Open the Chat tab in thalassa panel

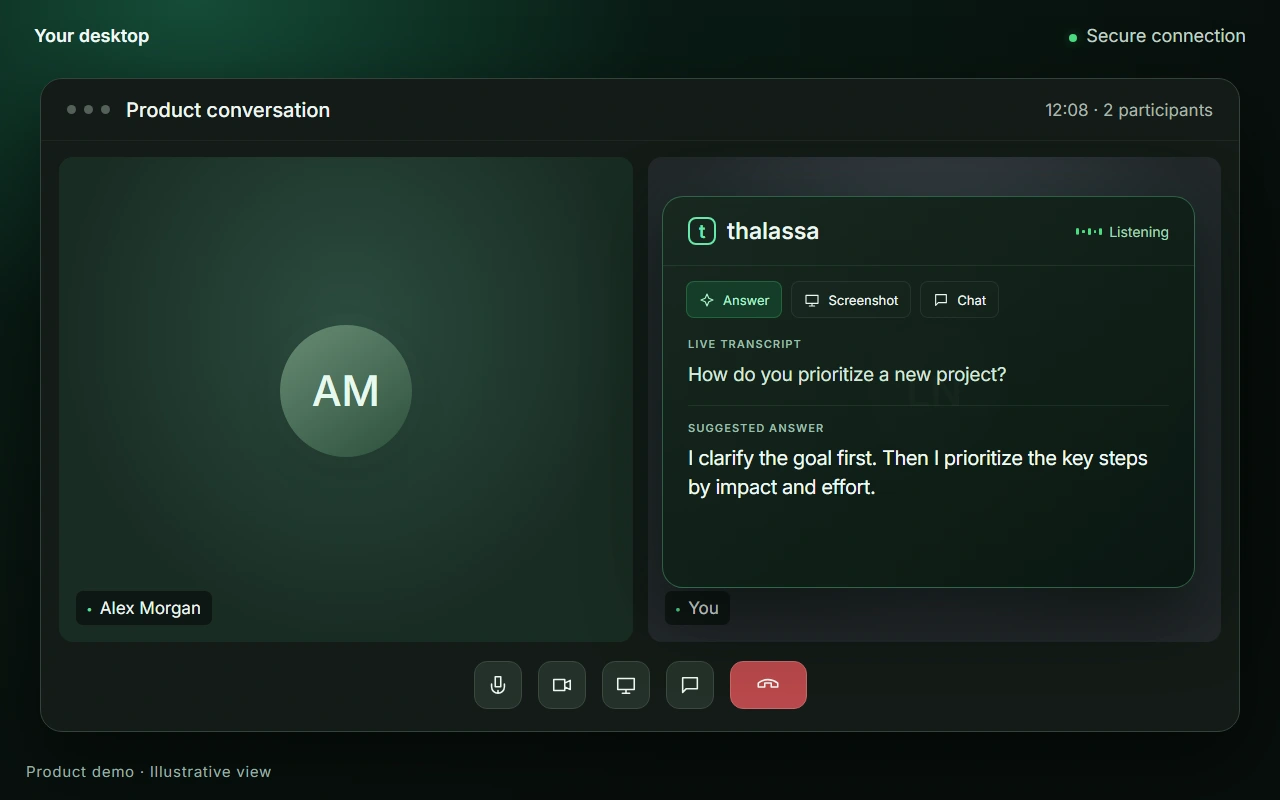[x=959, y=300]
